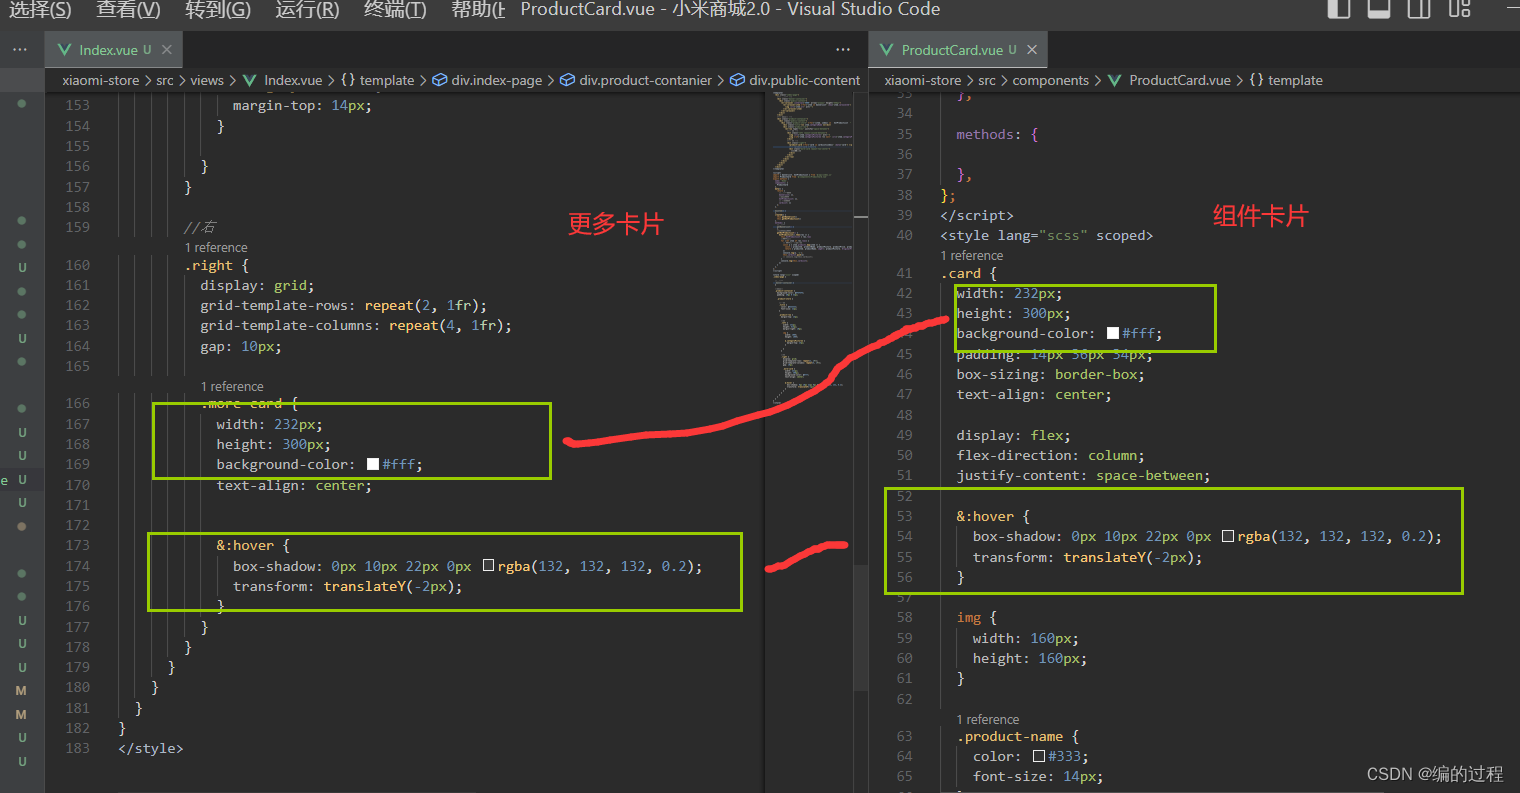
Task: Click line number 183 in Index.vue
Action: click(77, 748)
